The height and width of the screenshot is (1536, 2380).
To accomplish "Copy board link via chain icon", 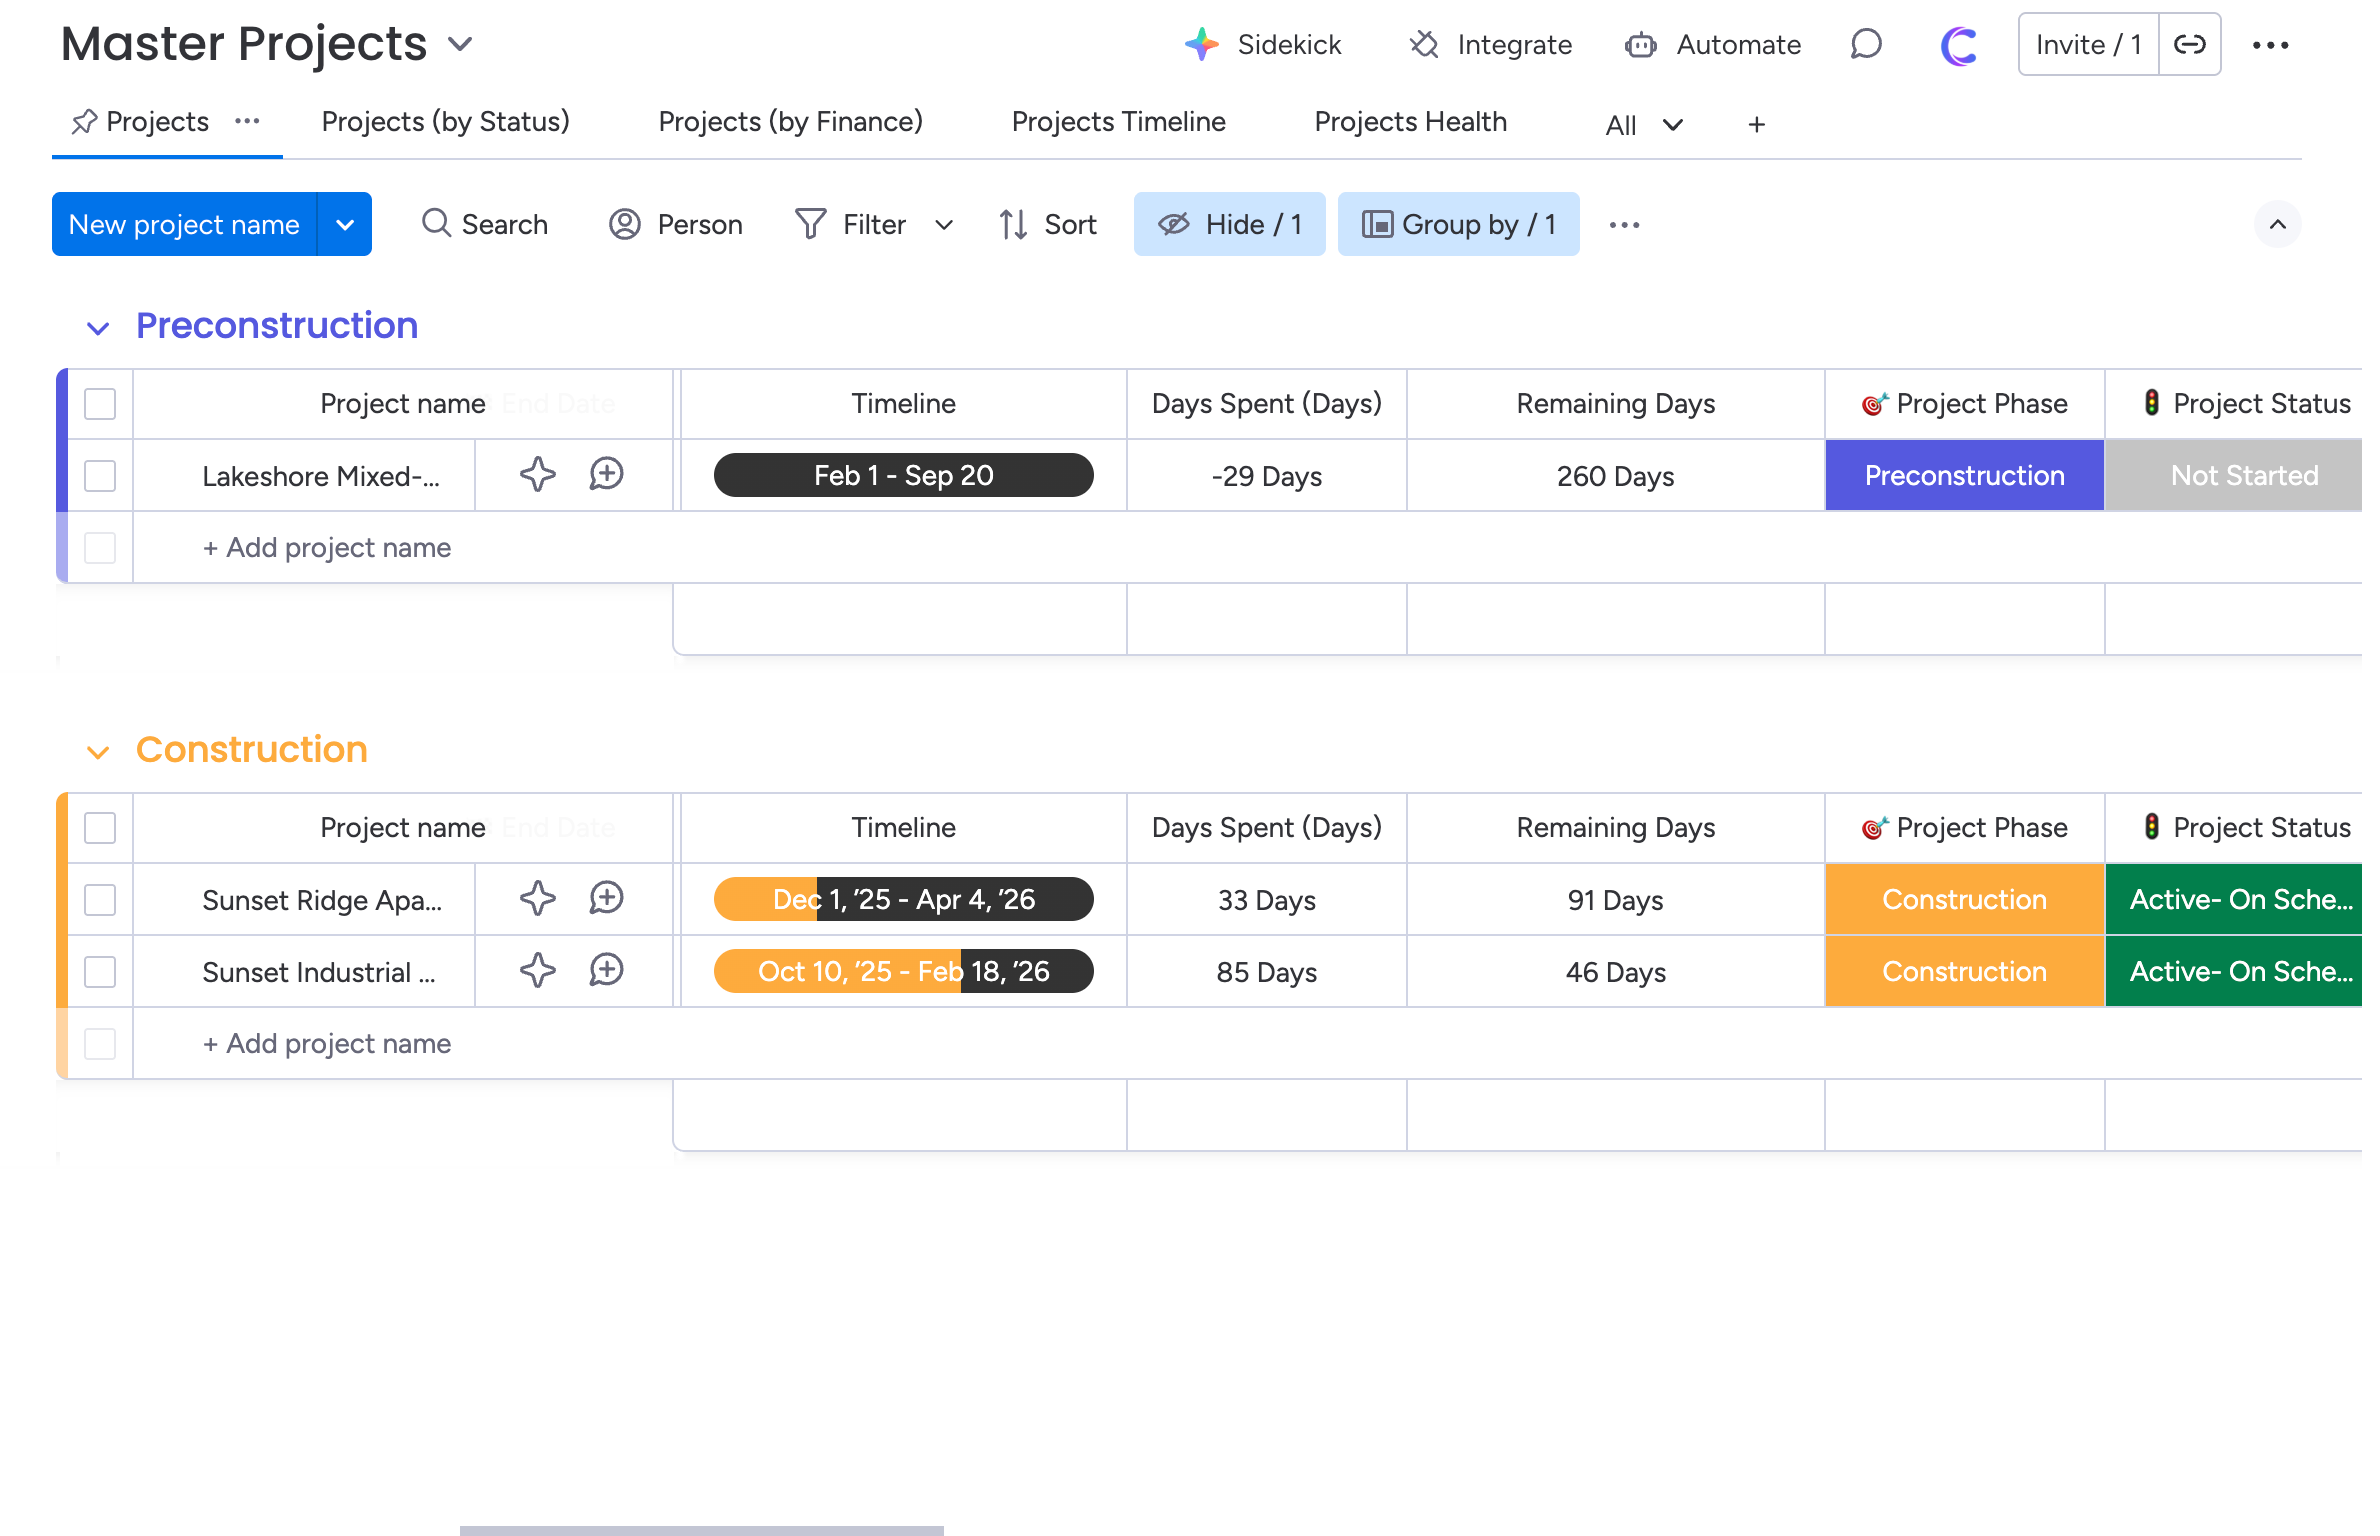I will point(2190,45).
